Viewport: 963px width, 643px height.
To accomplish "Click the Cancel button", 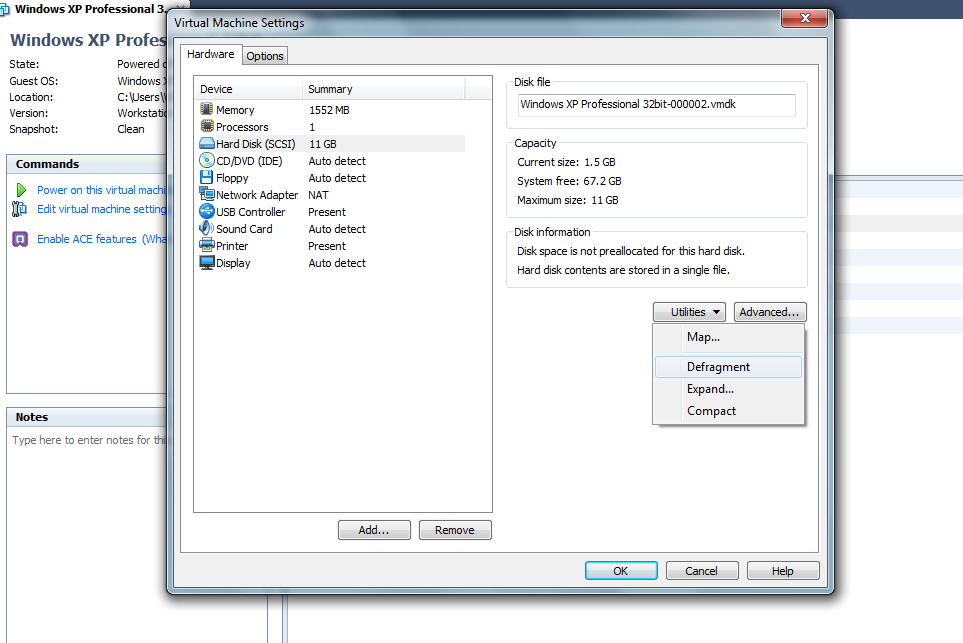I will 701,571.
